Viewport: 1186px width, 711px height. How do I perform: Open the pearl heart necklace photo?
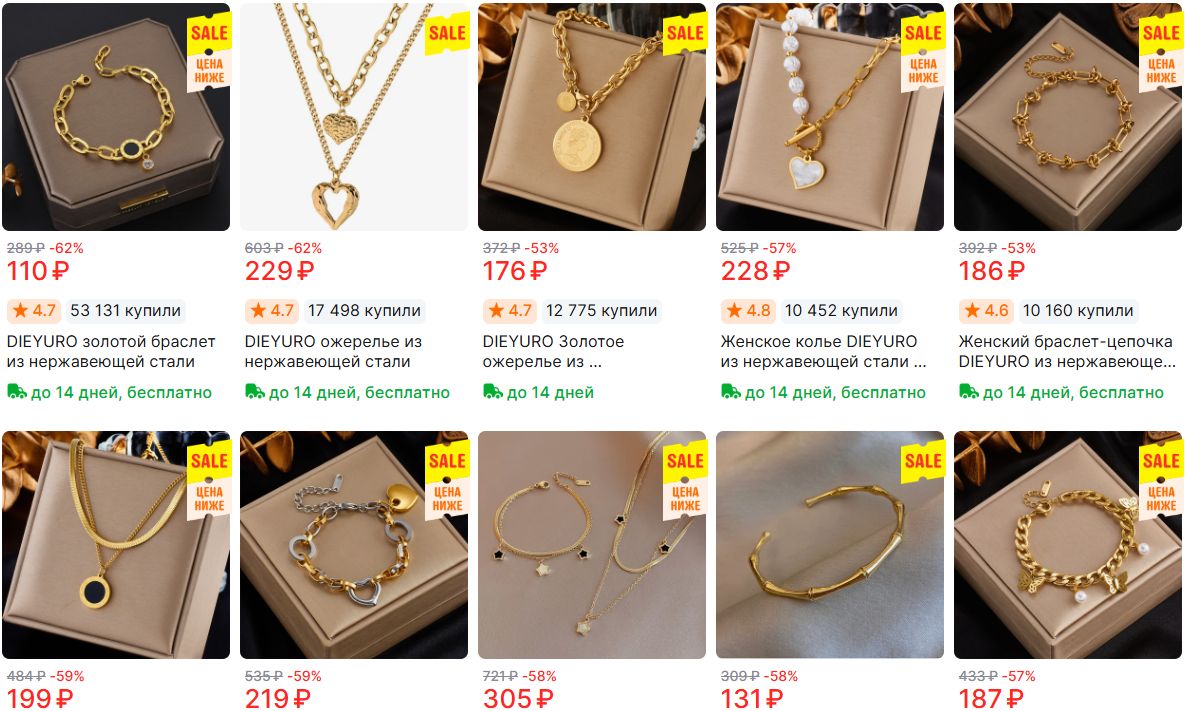830,117
